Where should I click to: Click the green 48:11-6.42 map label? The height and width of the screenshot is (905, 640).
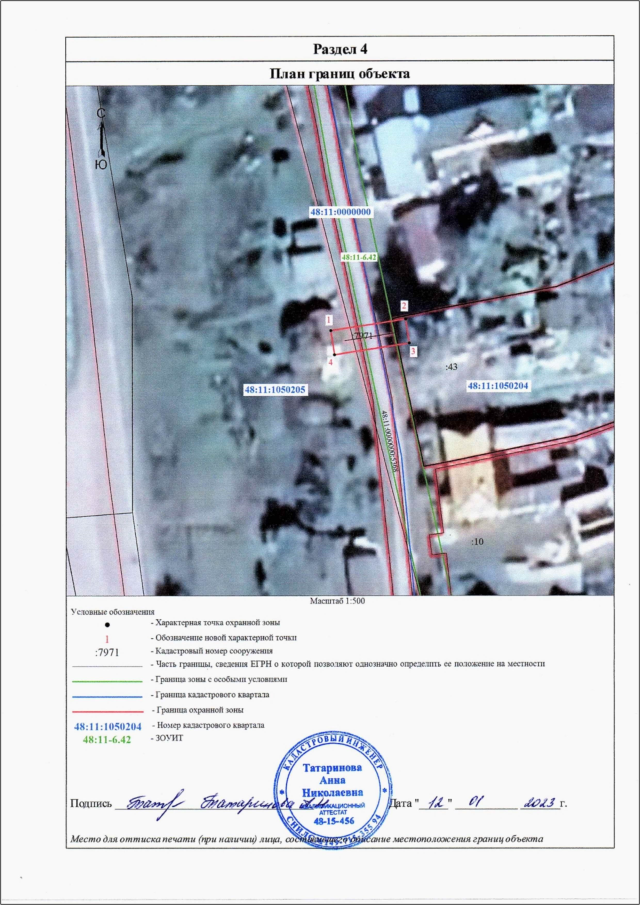point(358,257)
